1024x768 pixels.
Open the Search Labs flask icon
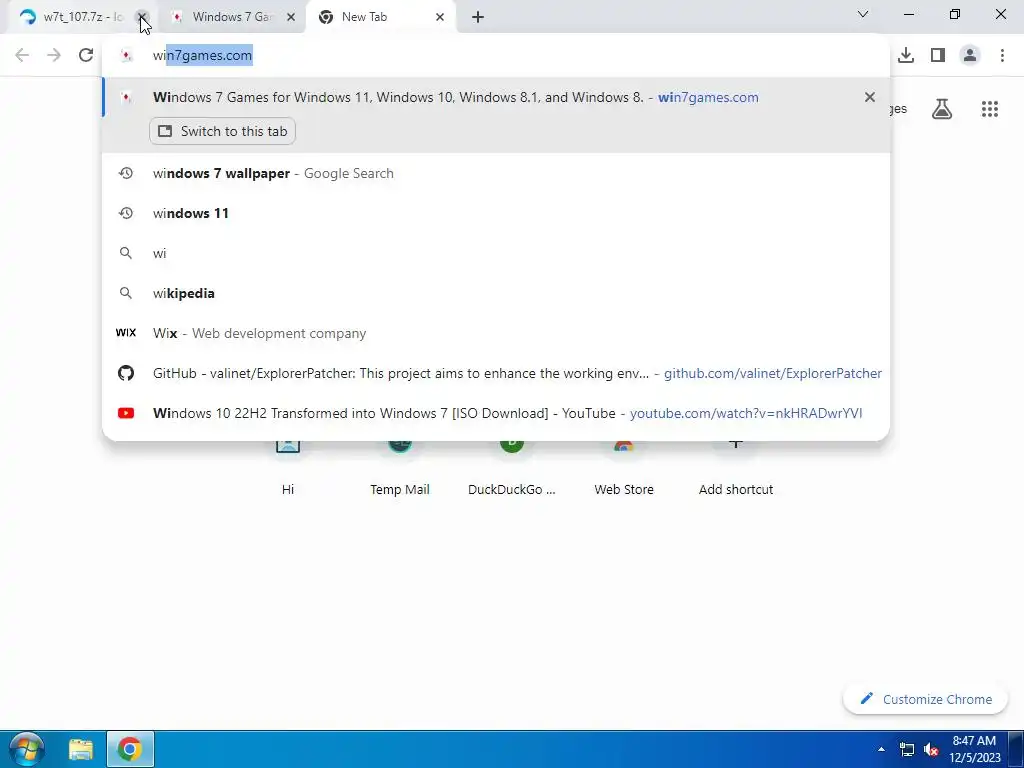pos(942,109)
